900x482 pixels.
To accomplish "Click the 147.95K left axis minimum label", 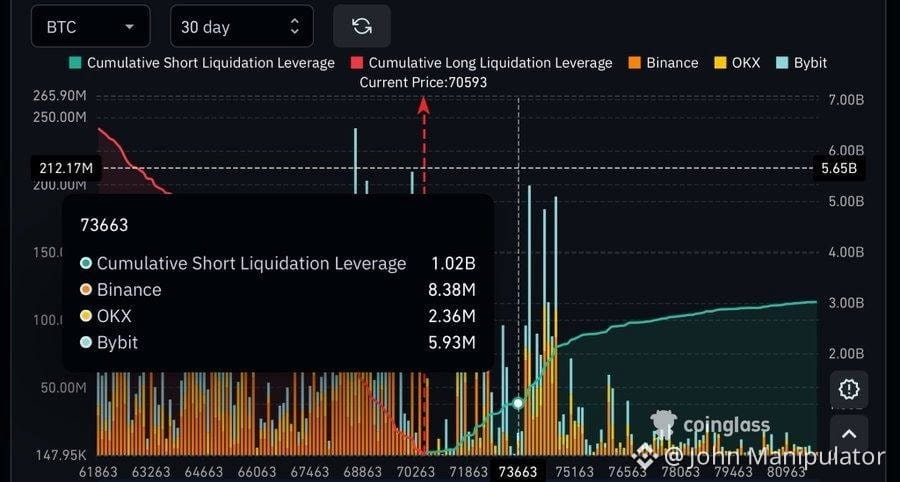I will point(60,455).
